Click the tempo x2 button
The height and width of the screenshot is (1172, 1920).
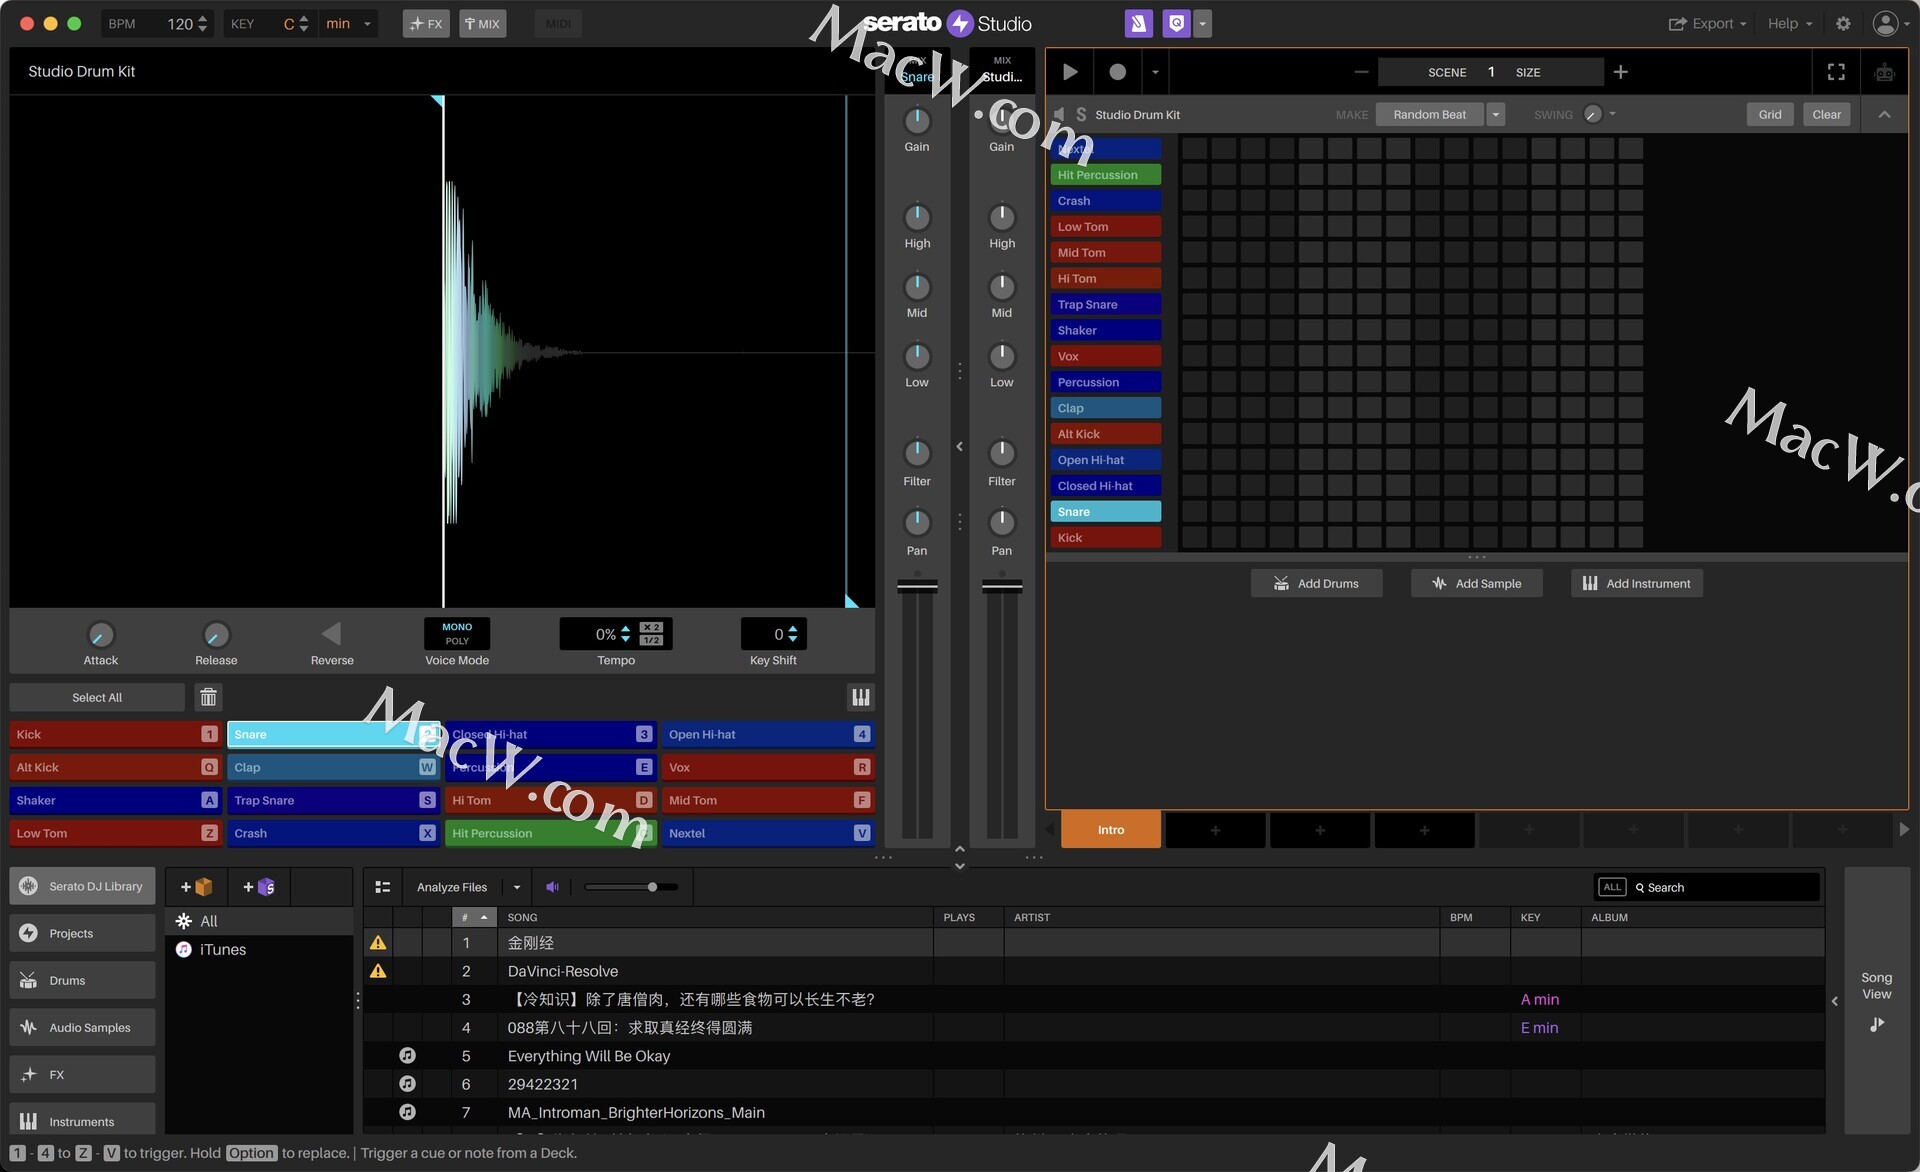click(x=651, y=627)
